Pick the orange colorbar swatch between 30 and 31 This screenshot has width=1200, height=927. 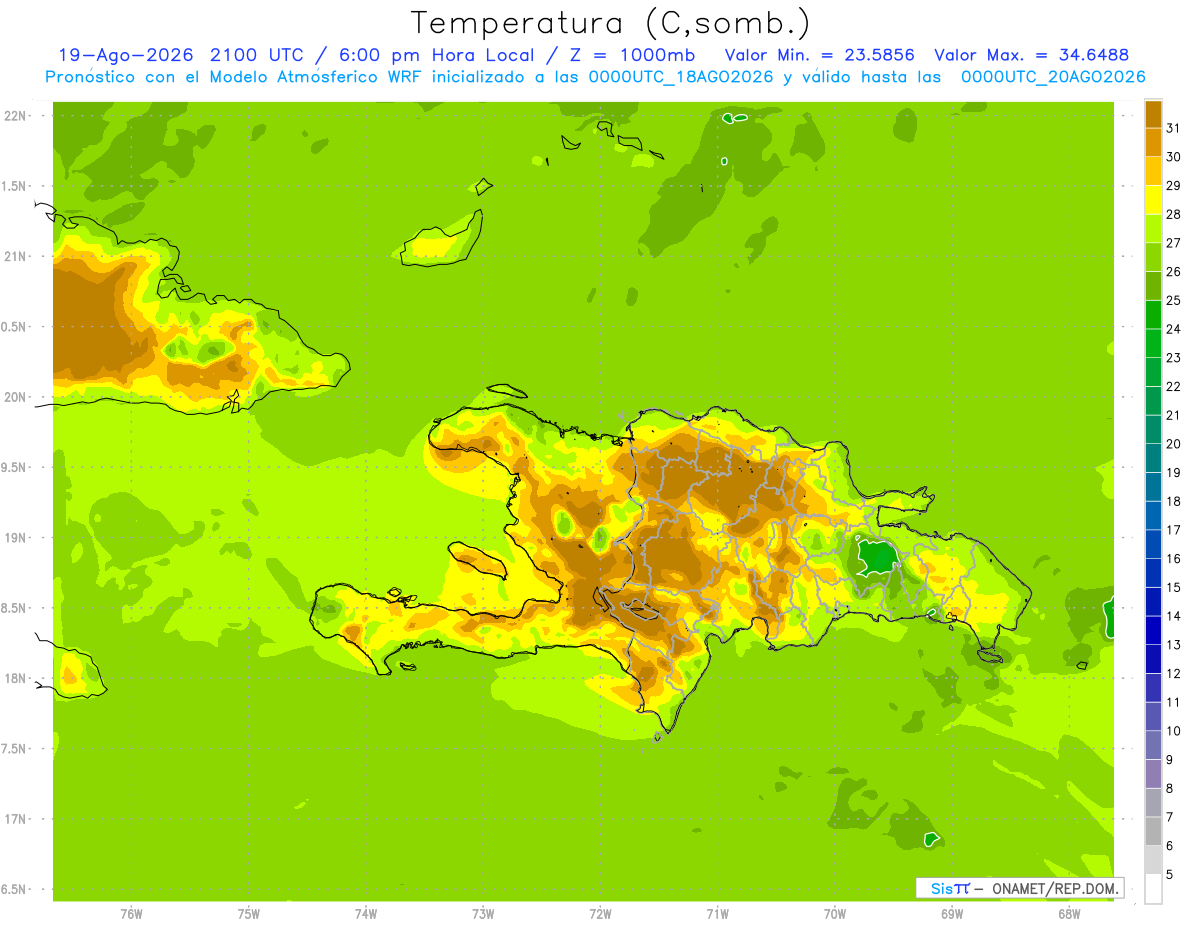point(1153,143)
